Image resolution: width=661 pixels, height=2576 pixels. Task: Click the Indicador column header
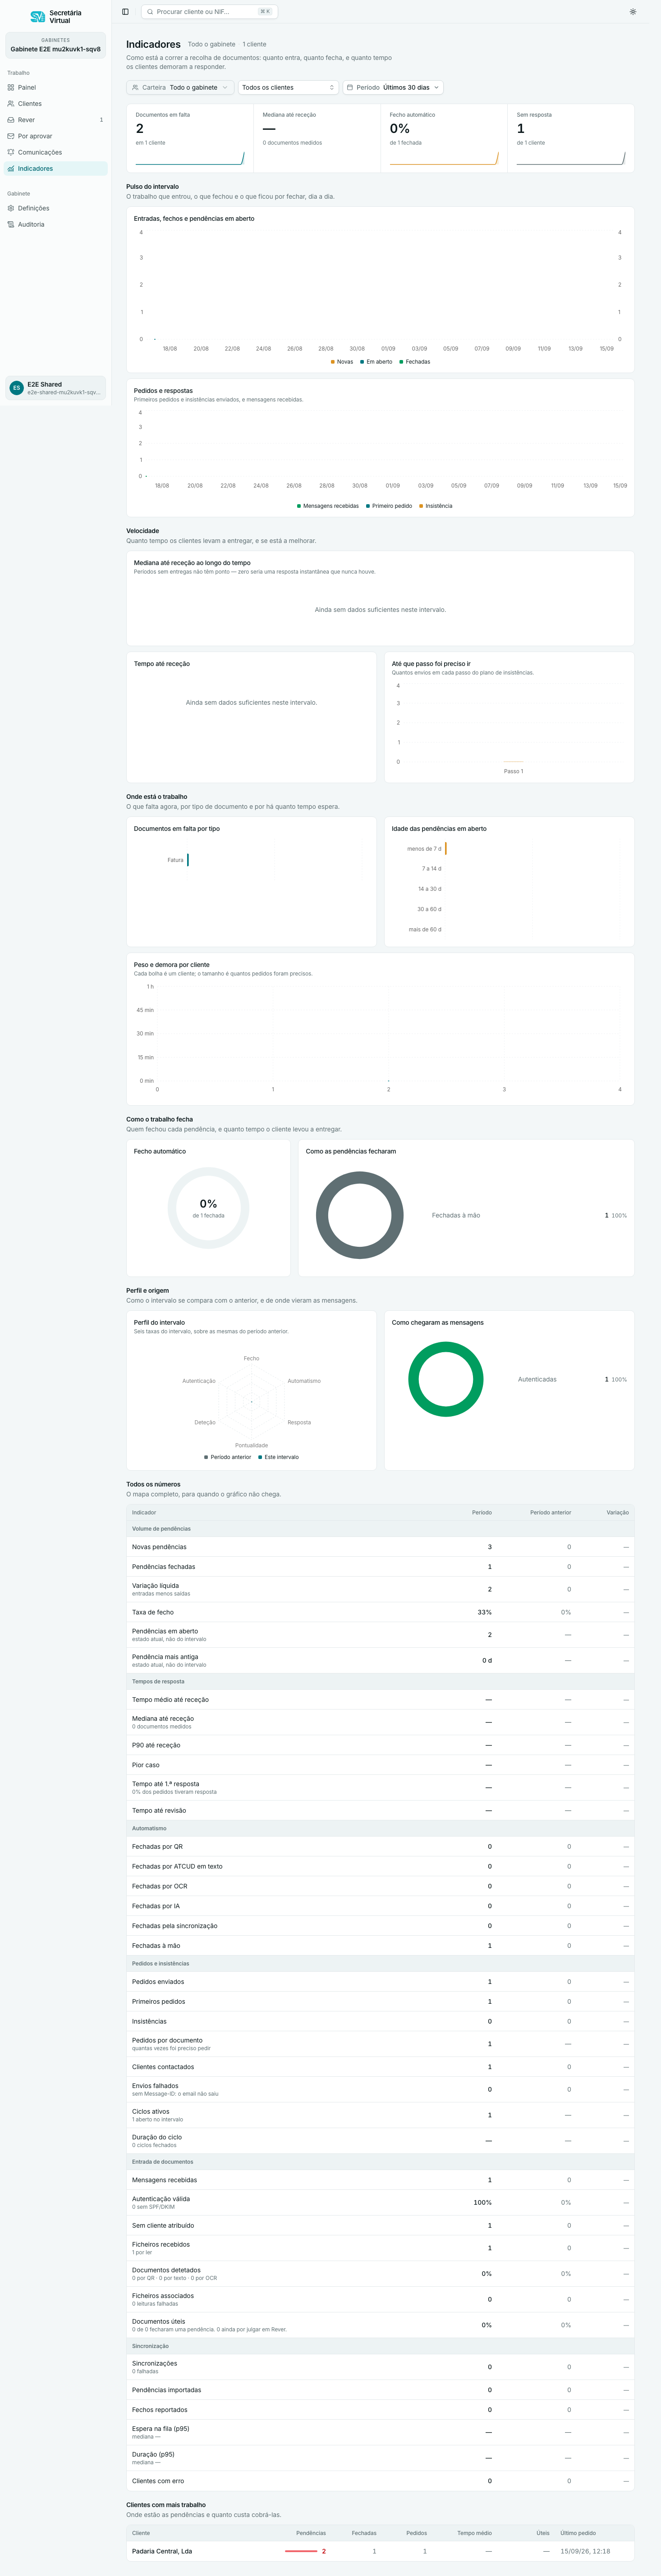144,1512
